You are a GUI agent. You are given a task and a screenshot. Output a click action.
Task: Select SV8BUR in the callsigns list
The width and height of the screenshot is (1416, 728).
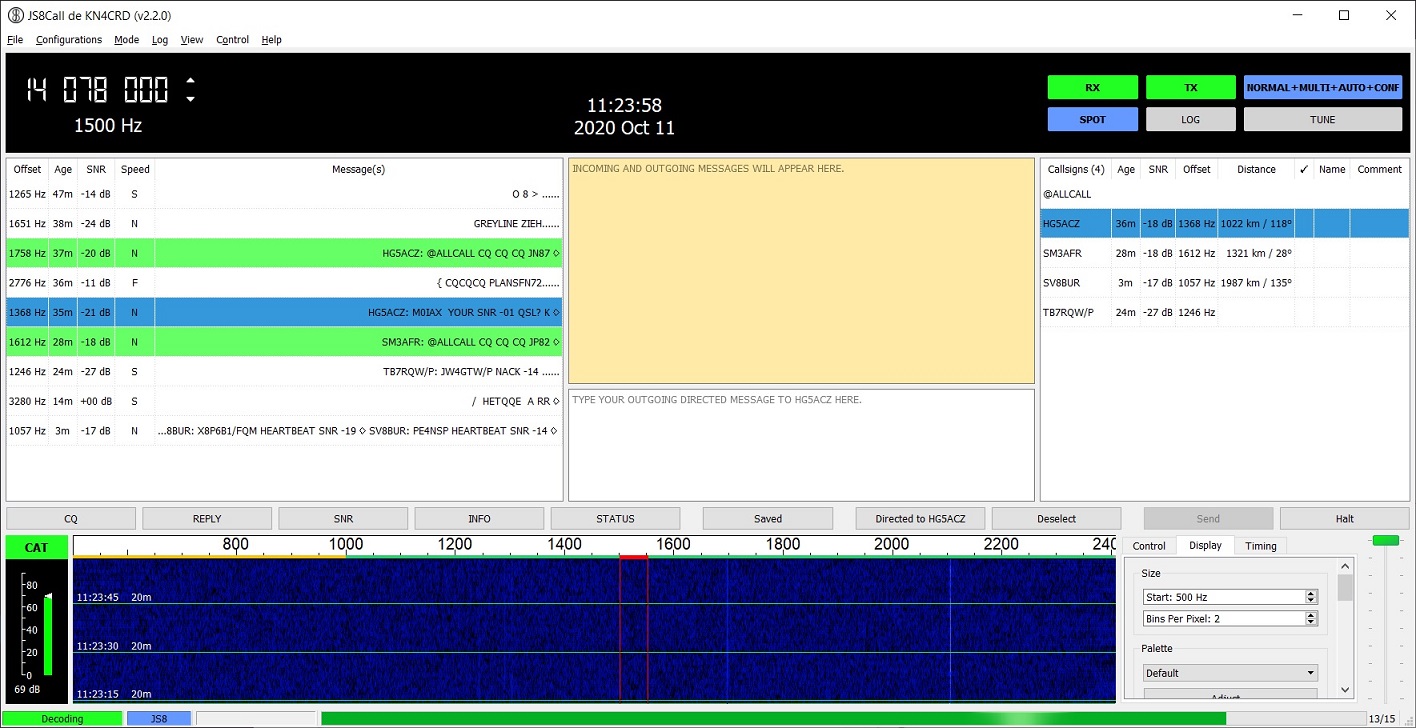(1225, 283)
